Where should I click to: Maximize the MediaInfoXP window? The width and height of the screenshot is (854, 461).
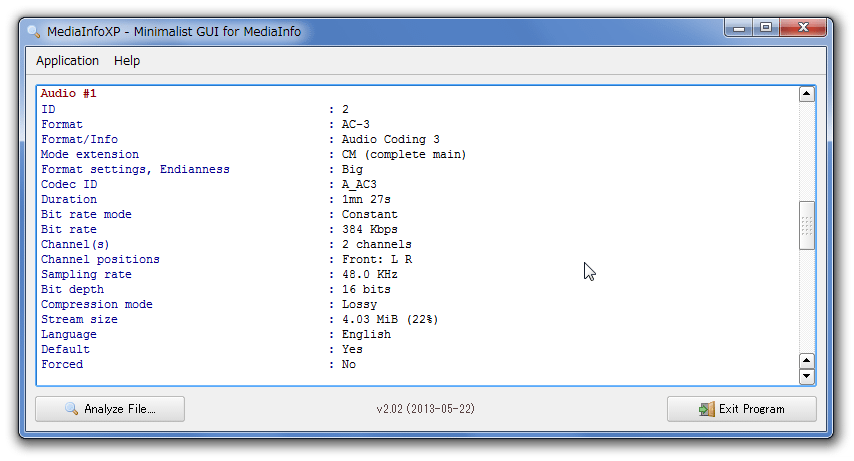(x=766, y=27)
